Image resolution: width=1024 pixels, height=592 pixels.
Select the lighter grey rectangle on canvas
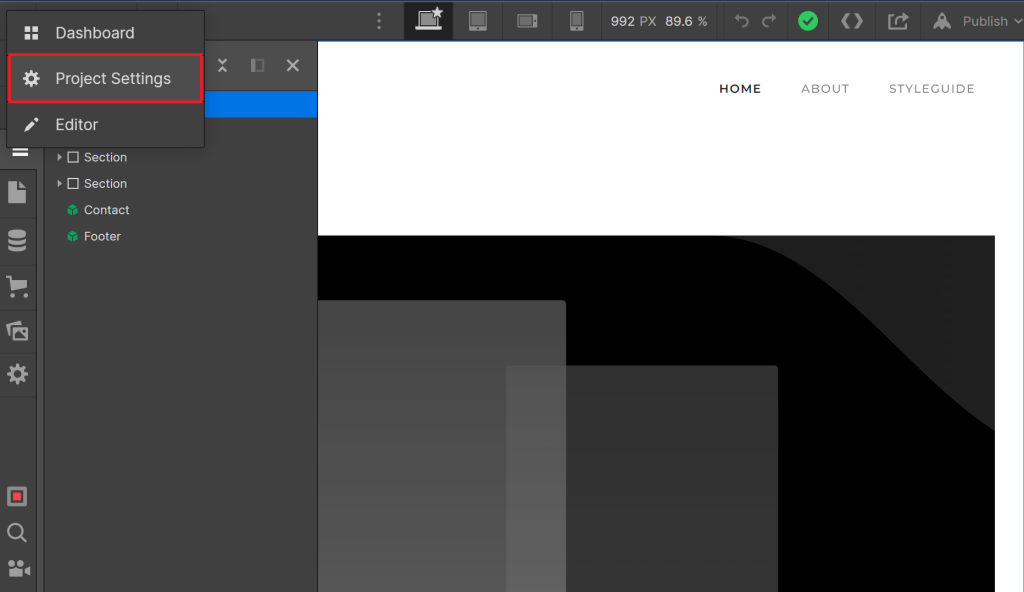pyautogui.click(x=441, y=446)
